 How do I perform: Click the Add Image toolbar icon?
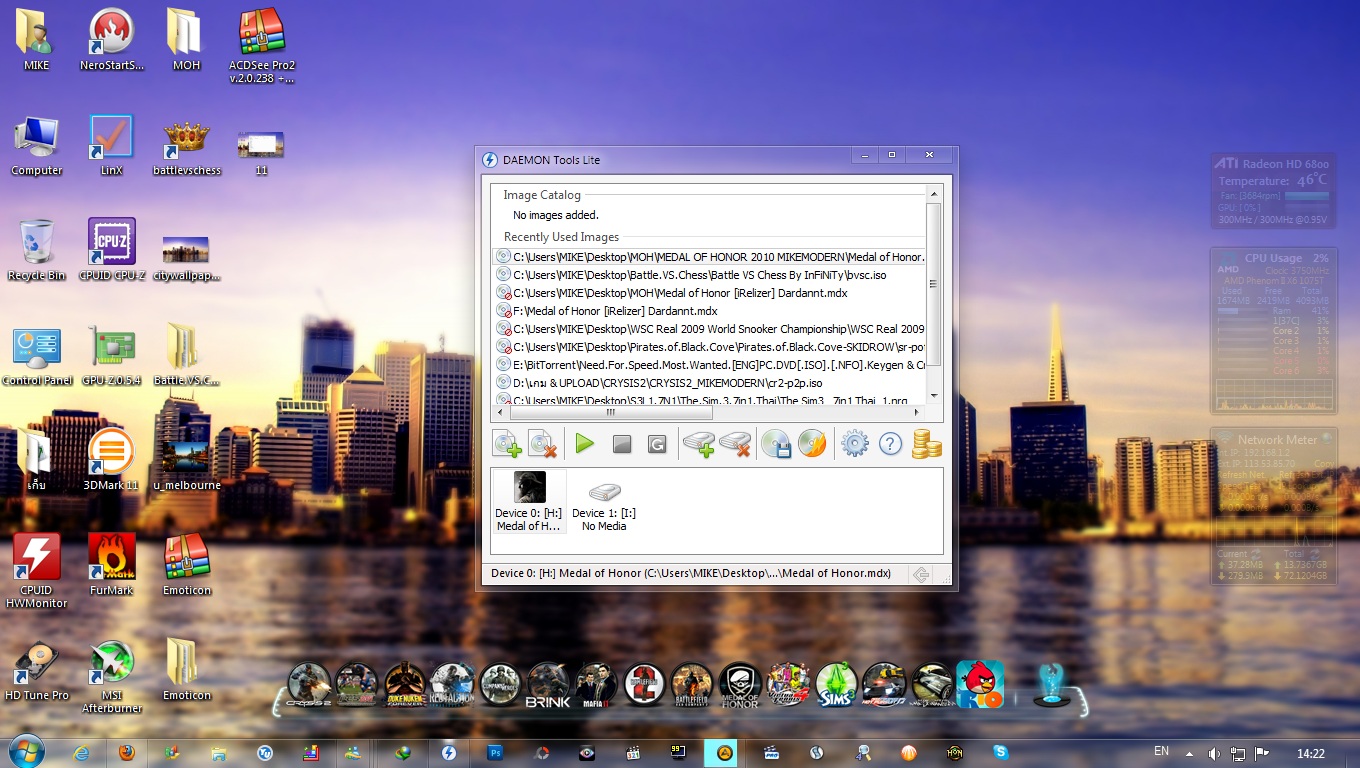507,443
